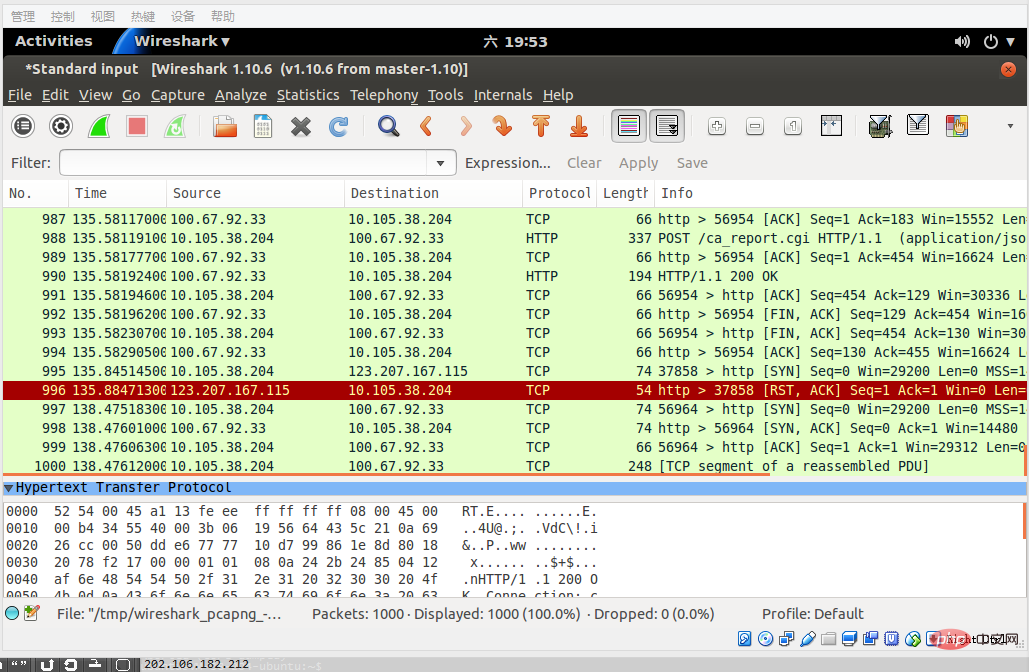
Task: Reload the capture file icon
Action: click(x=339, y=125)
